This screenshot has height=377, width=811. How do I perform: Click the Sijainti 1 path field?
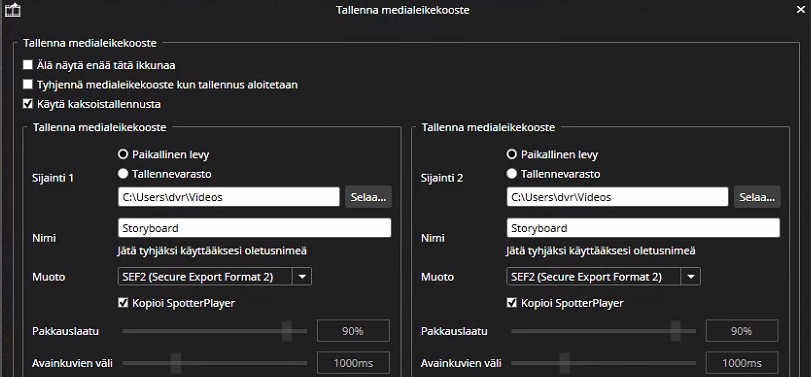229,197
